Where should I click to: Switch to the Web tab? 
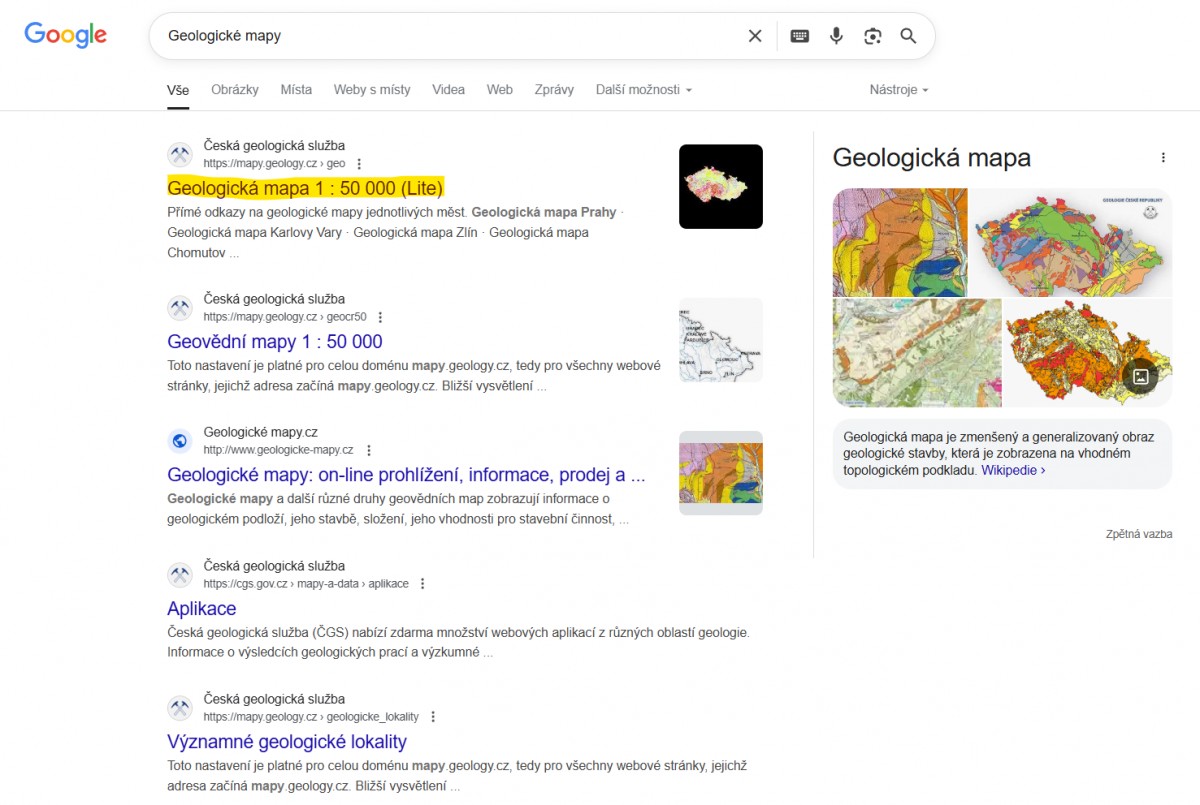[500, 90]
